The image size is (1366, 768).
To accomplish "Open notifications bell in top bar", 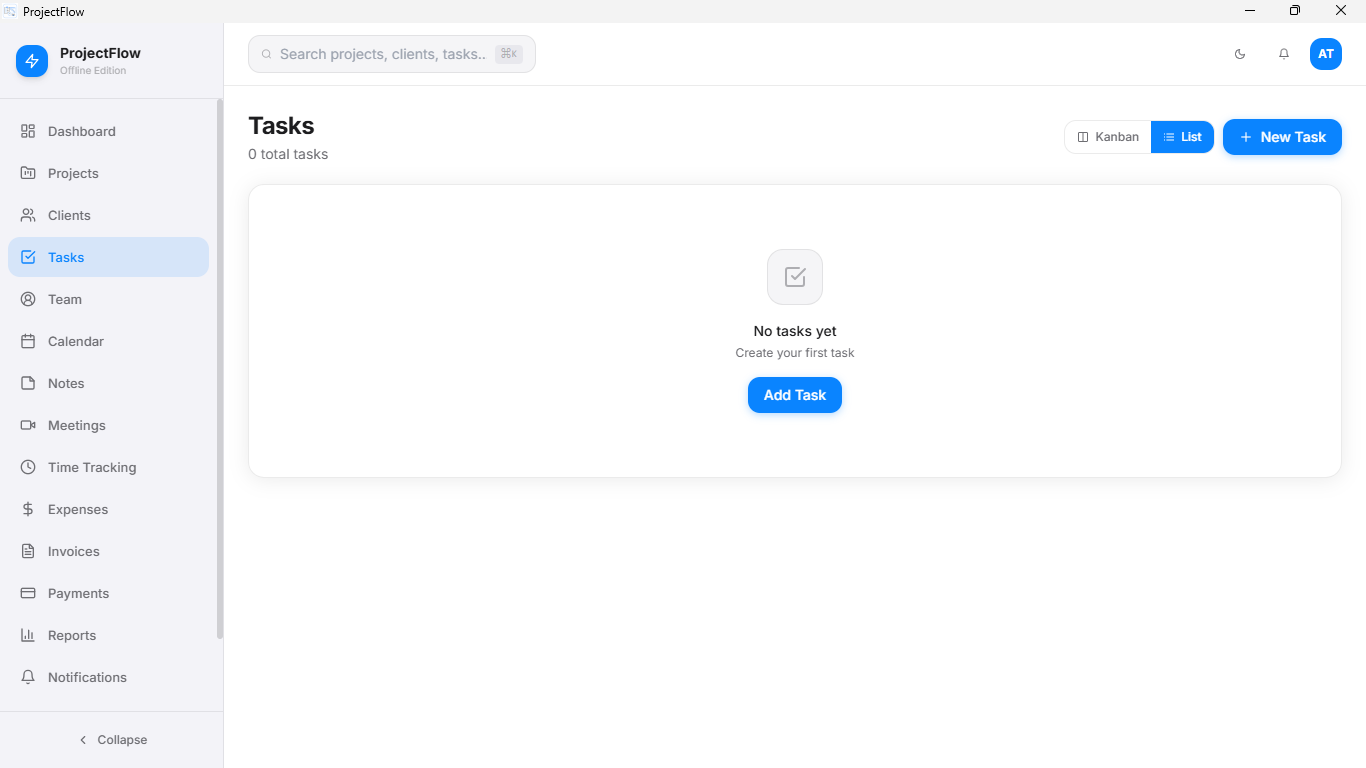I will pyautogui.click(x=1284, y=54).
